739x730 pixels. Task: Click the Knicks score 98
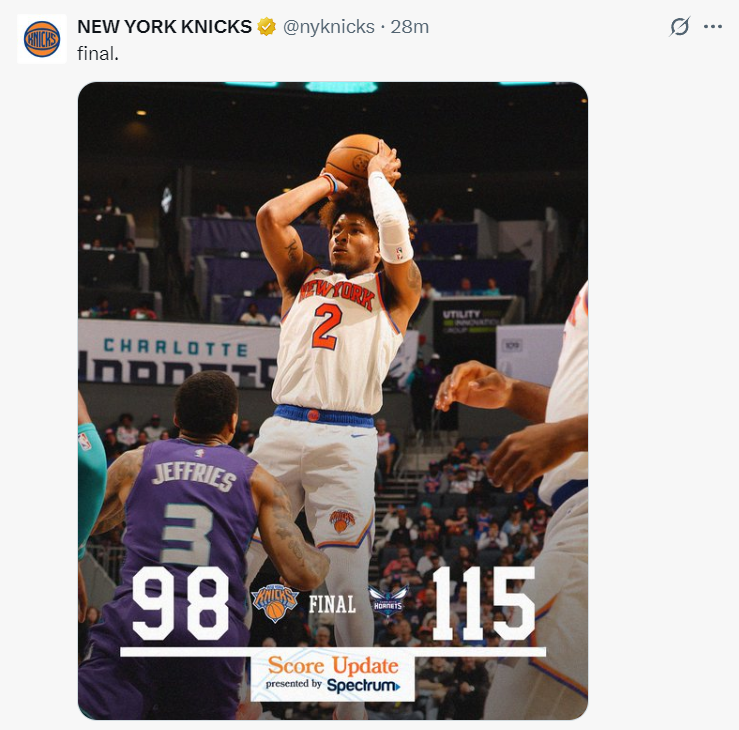point(181,604)
